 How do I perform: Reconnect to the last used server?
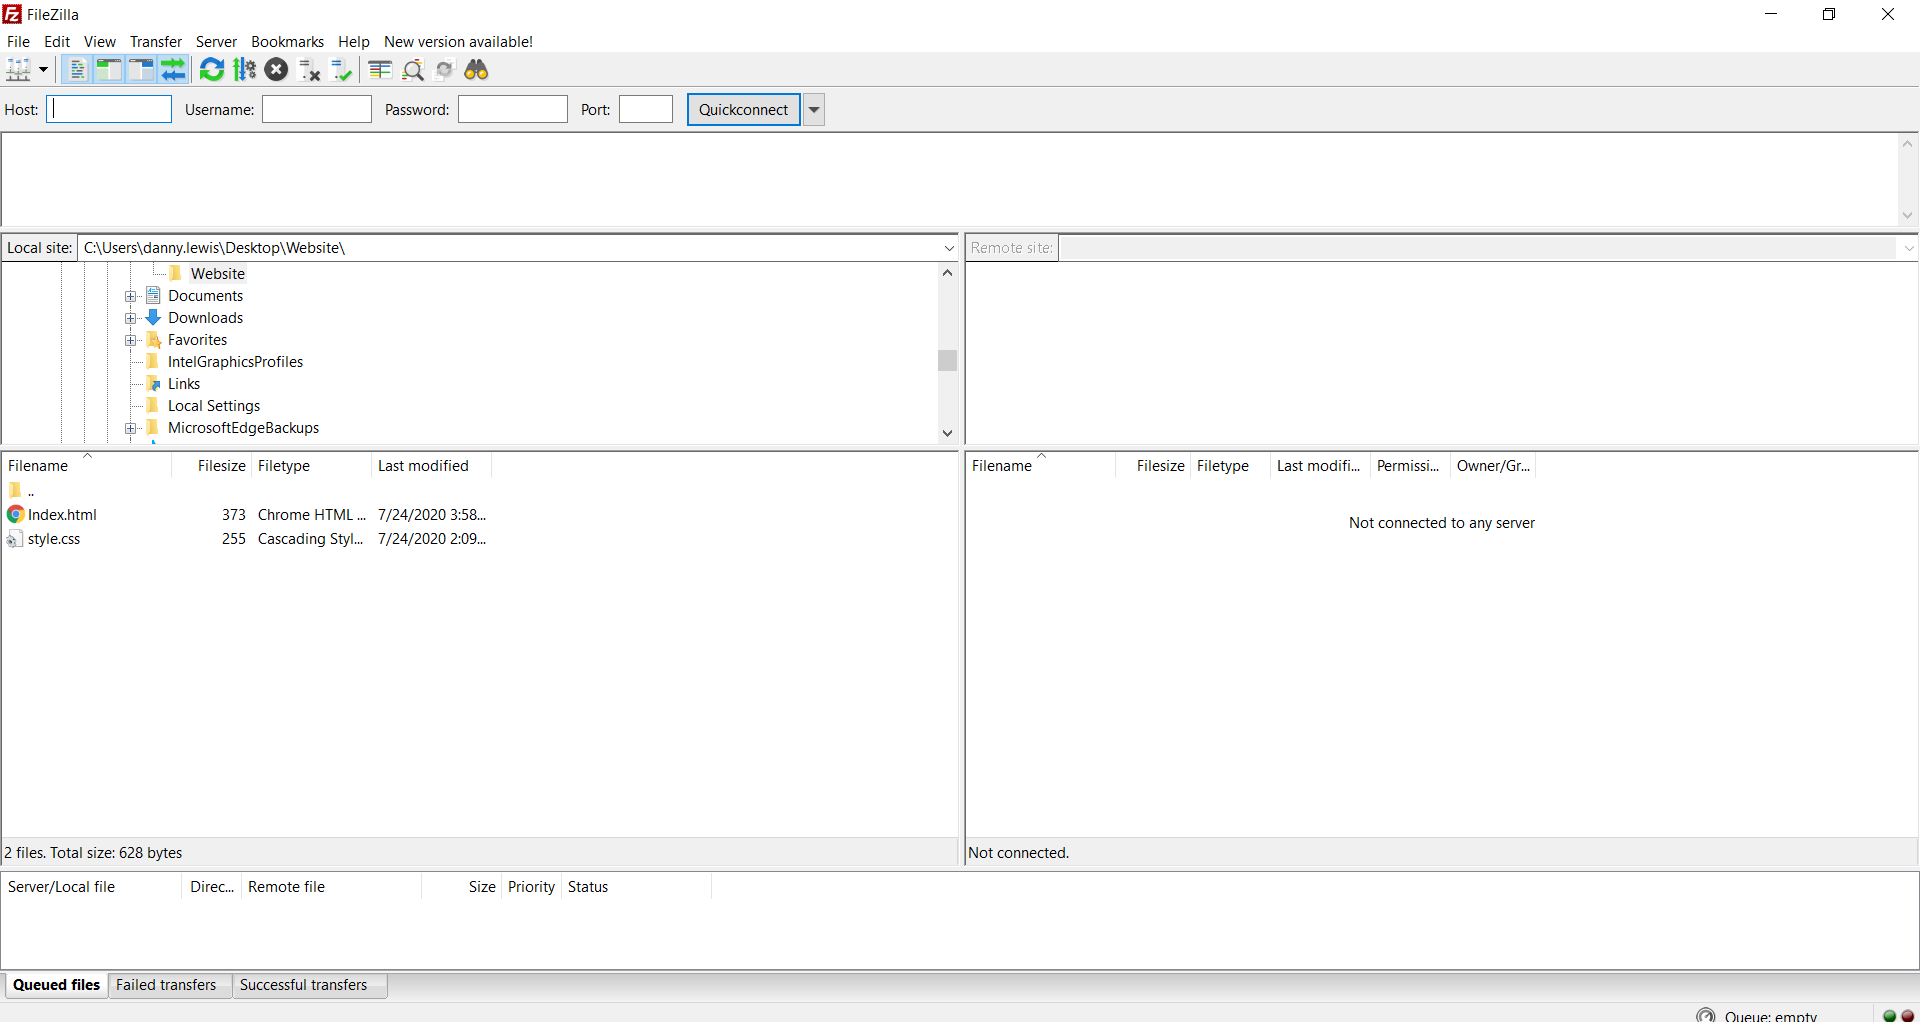pos(342,70)
